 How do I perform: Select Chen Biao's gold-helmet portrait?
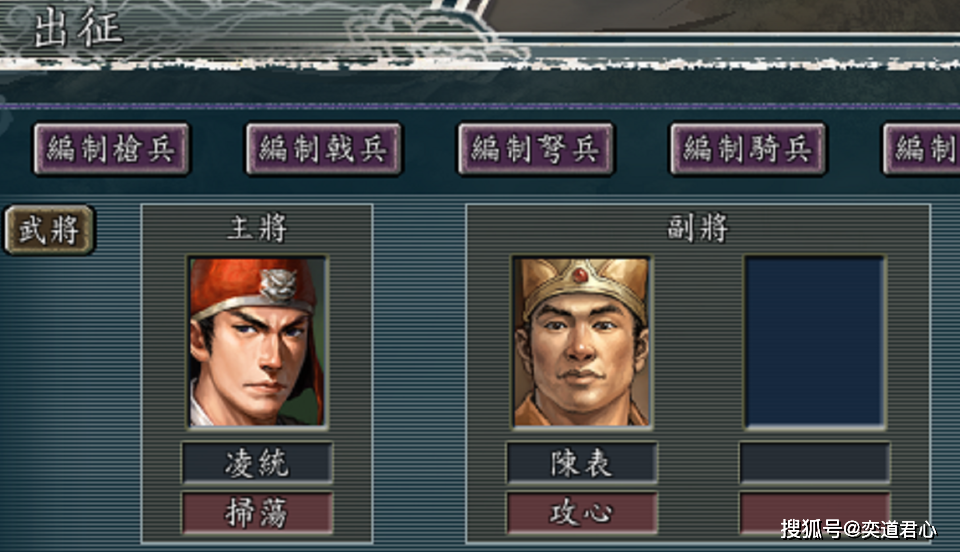pyautogui.click(x=582, y=342)
